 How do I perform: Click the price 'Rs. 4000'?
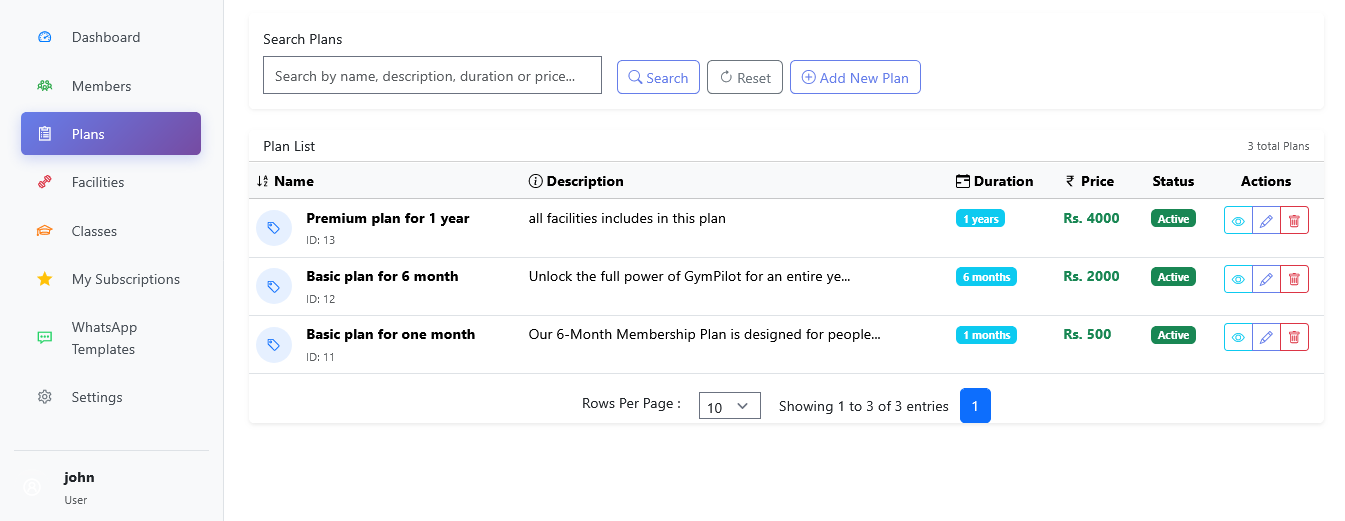click(x=1091, y=218)
